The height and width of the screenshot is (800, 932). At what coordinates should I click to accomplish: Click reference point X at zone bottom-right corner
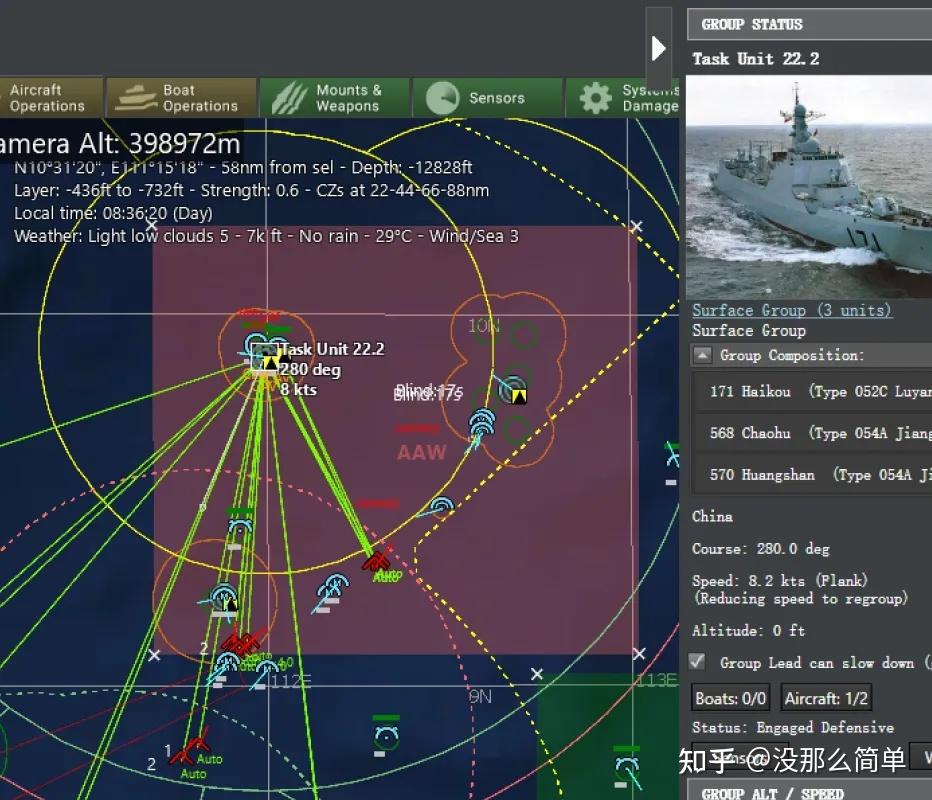[639, 654]
